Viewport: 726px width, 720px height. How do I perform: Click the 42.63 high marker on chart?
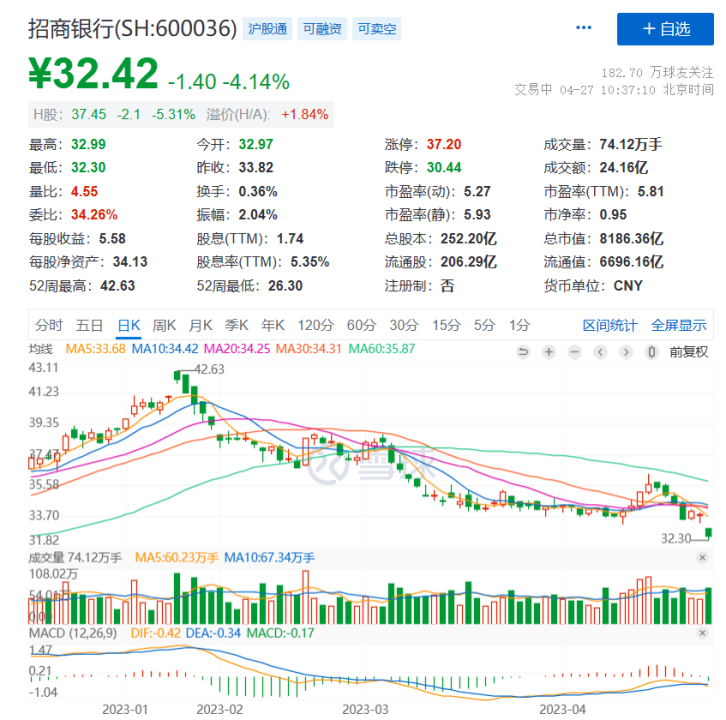[x=209, y=369]
